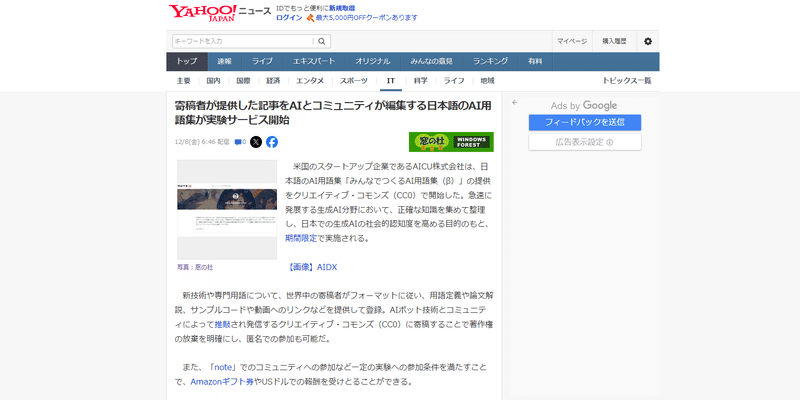Open 購入履歴
Image resolution: width=800 pixels, height=400 pixels.
click(x=614, y=41)
